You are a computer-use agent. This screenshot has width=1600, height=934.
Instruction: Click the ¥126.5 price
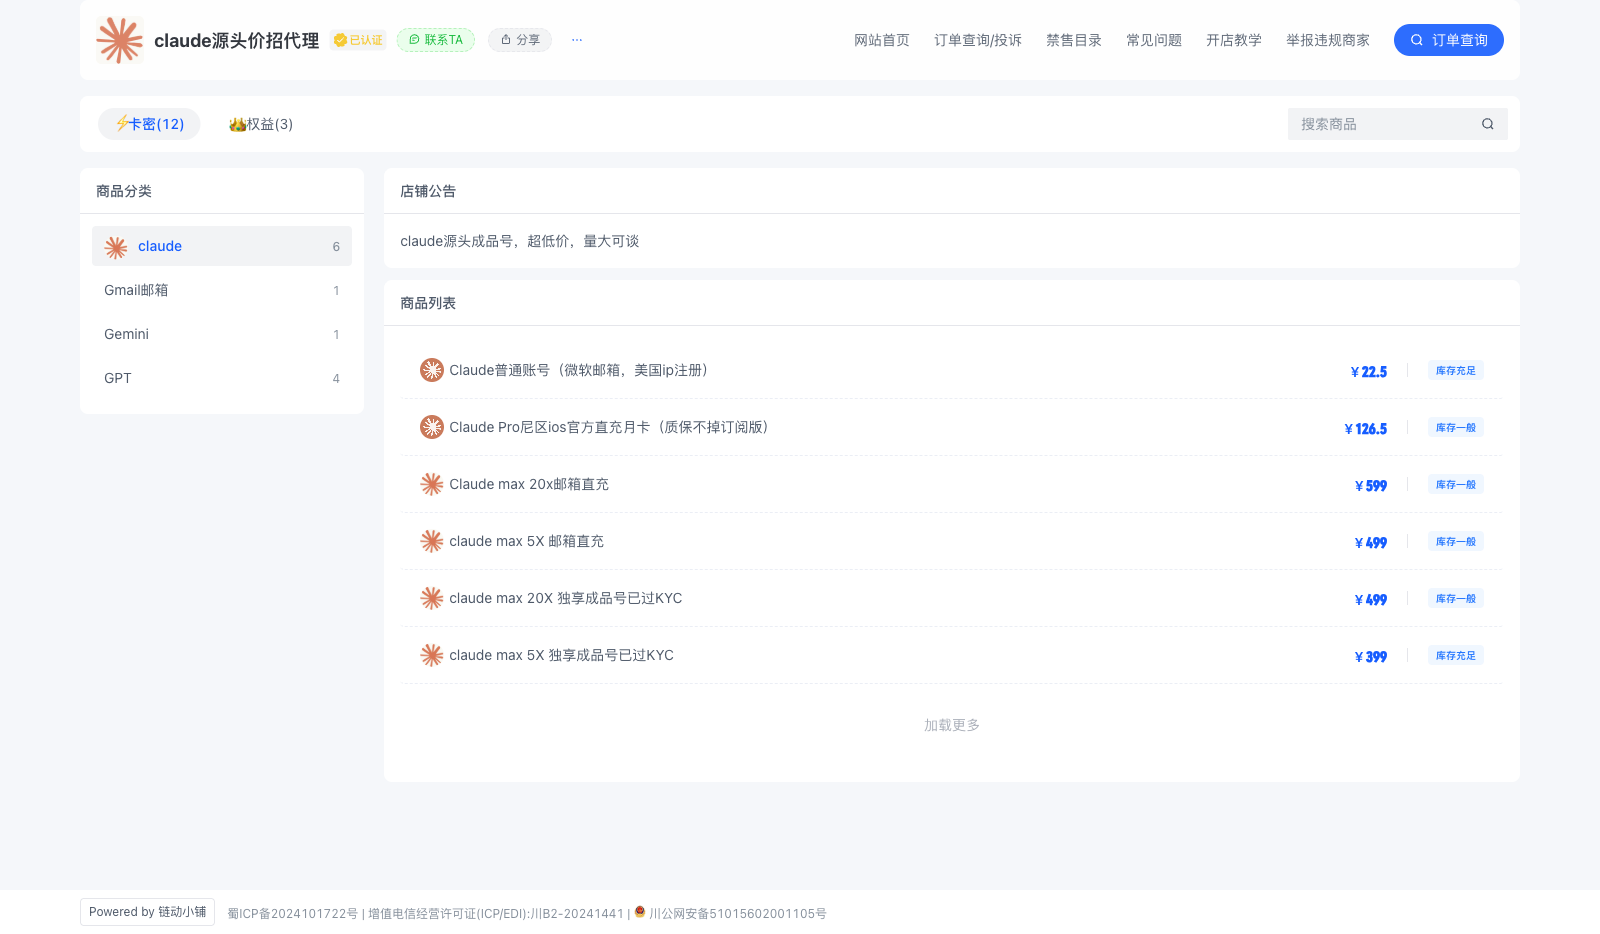(x=1366, y=428)
